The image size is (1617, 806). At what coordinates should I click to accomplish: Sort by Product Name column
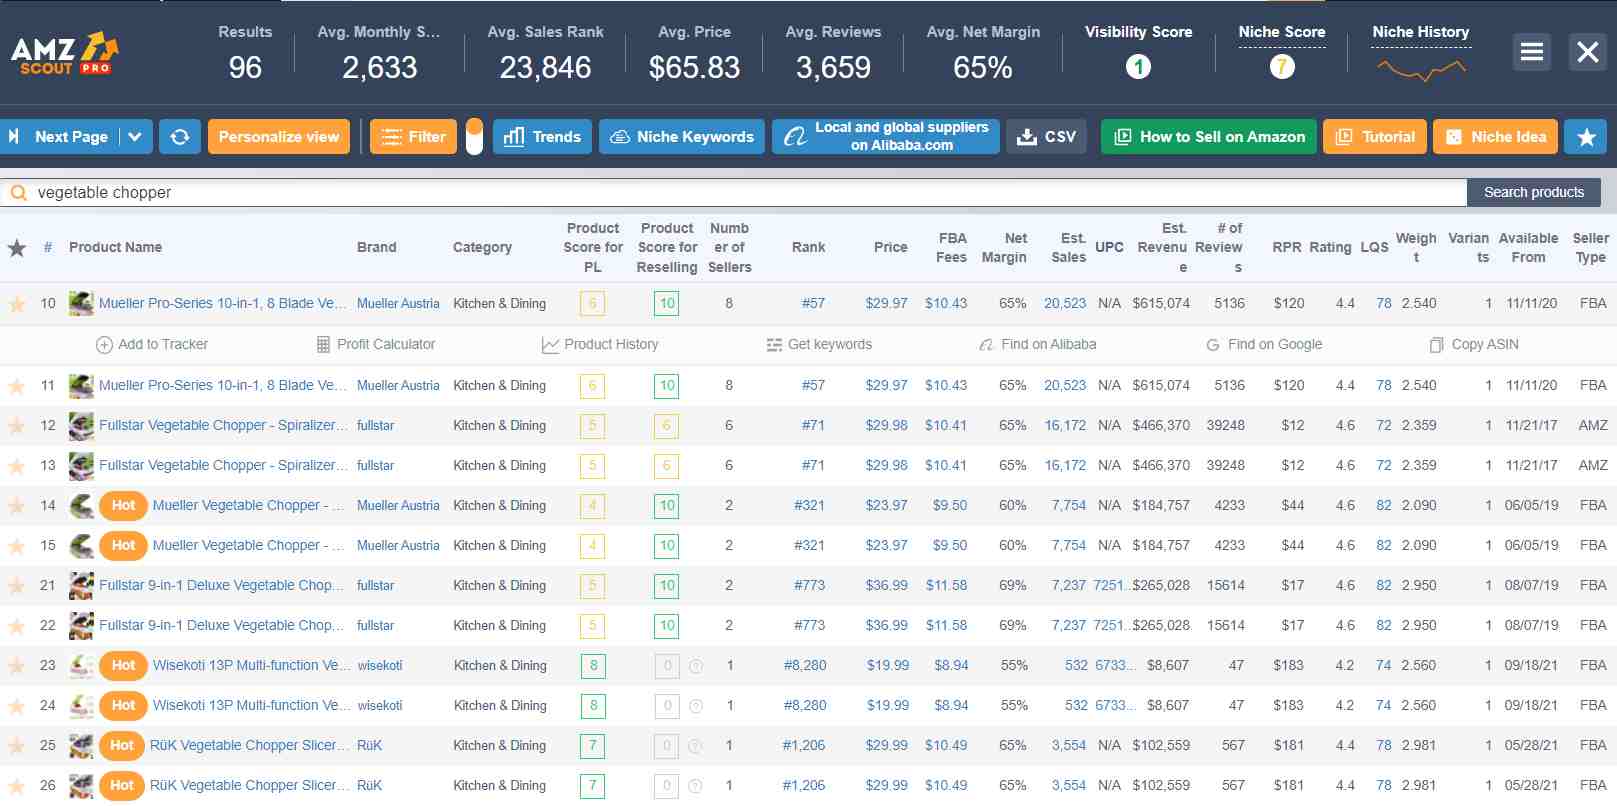(115, 248)
